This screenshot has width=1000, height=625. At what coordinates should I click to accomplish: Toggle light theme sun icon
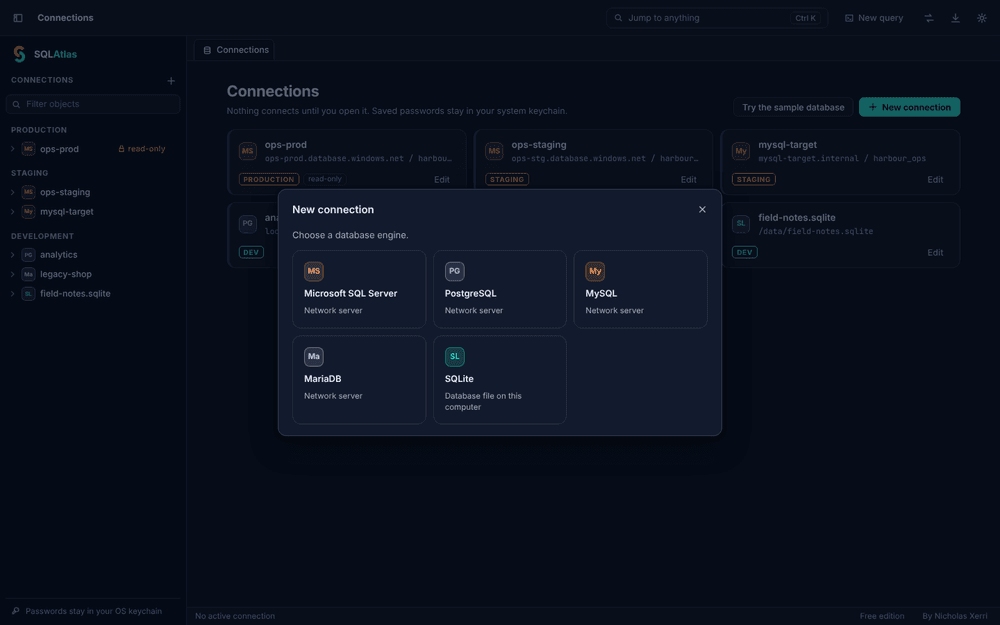click(982, 18)
